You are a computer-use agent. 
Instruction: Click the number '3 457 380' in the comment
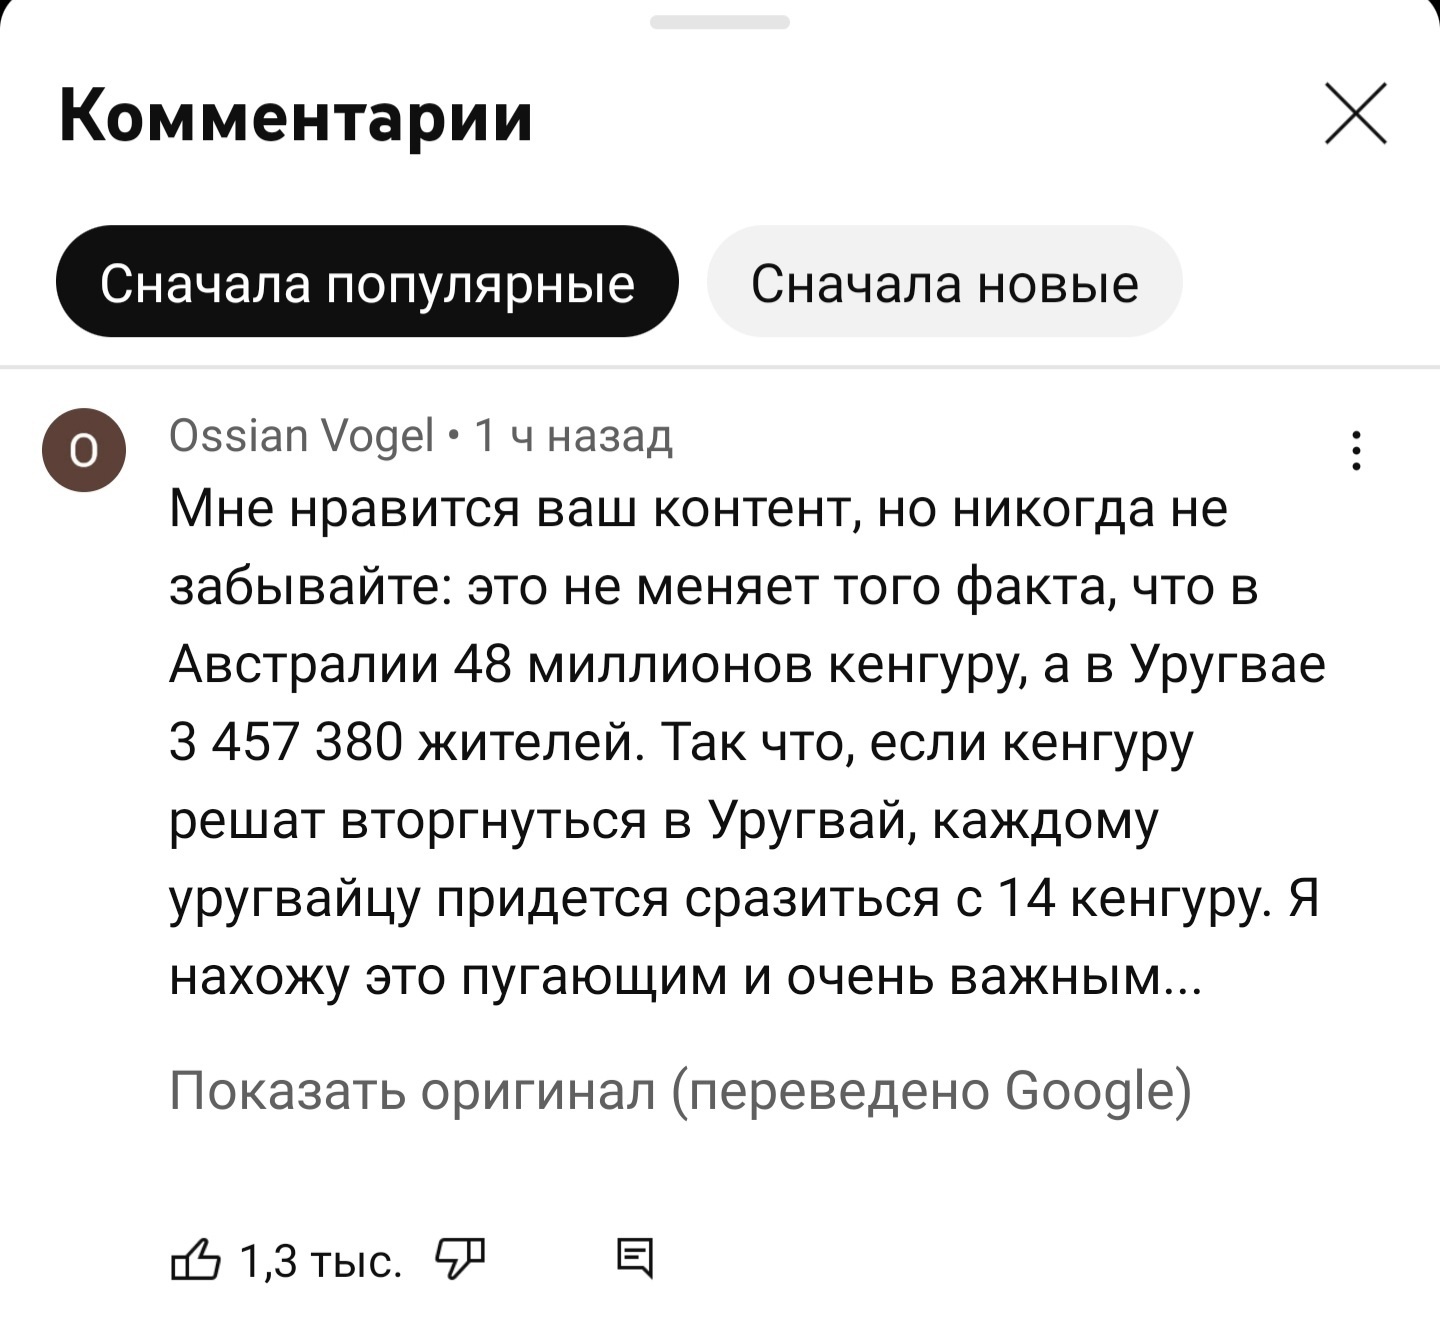click(285, 743)
